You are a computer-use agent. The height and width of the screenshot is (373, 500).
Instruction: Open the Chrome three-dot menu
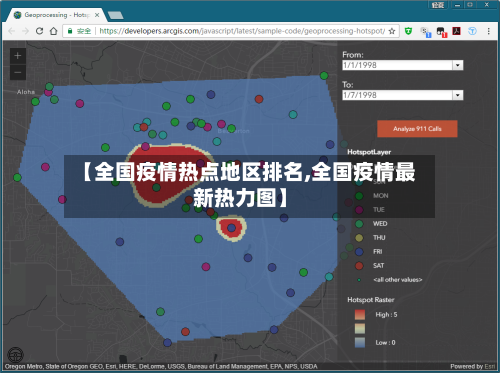coord(489,31)
